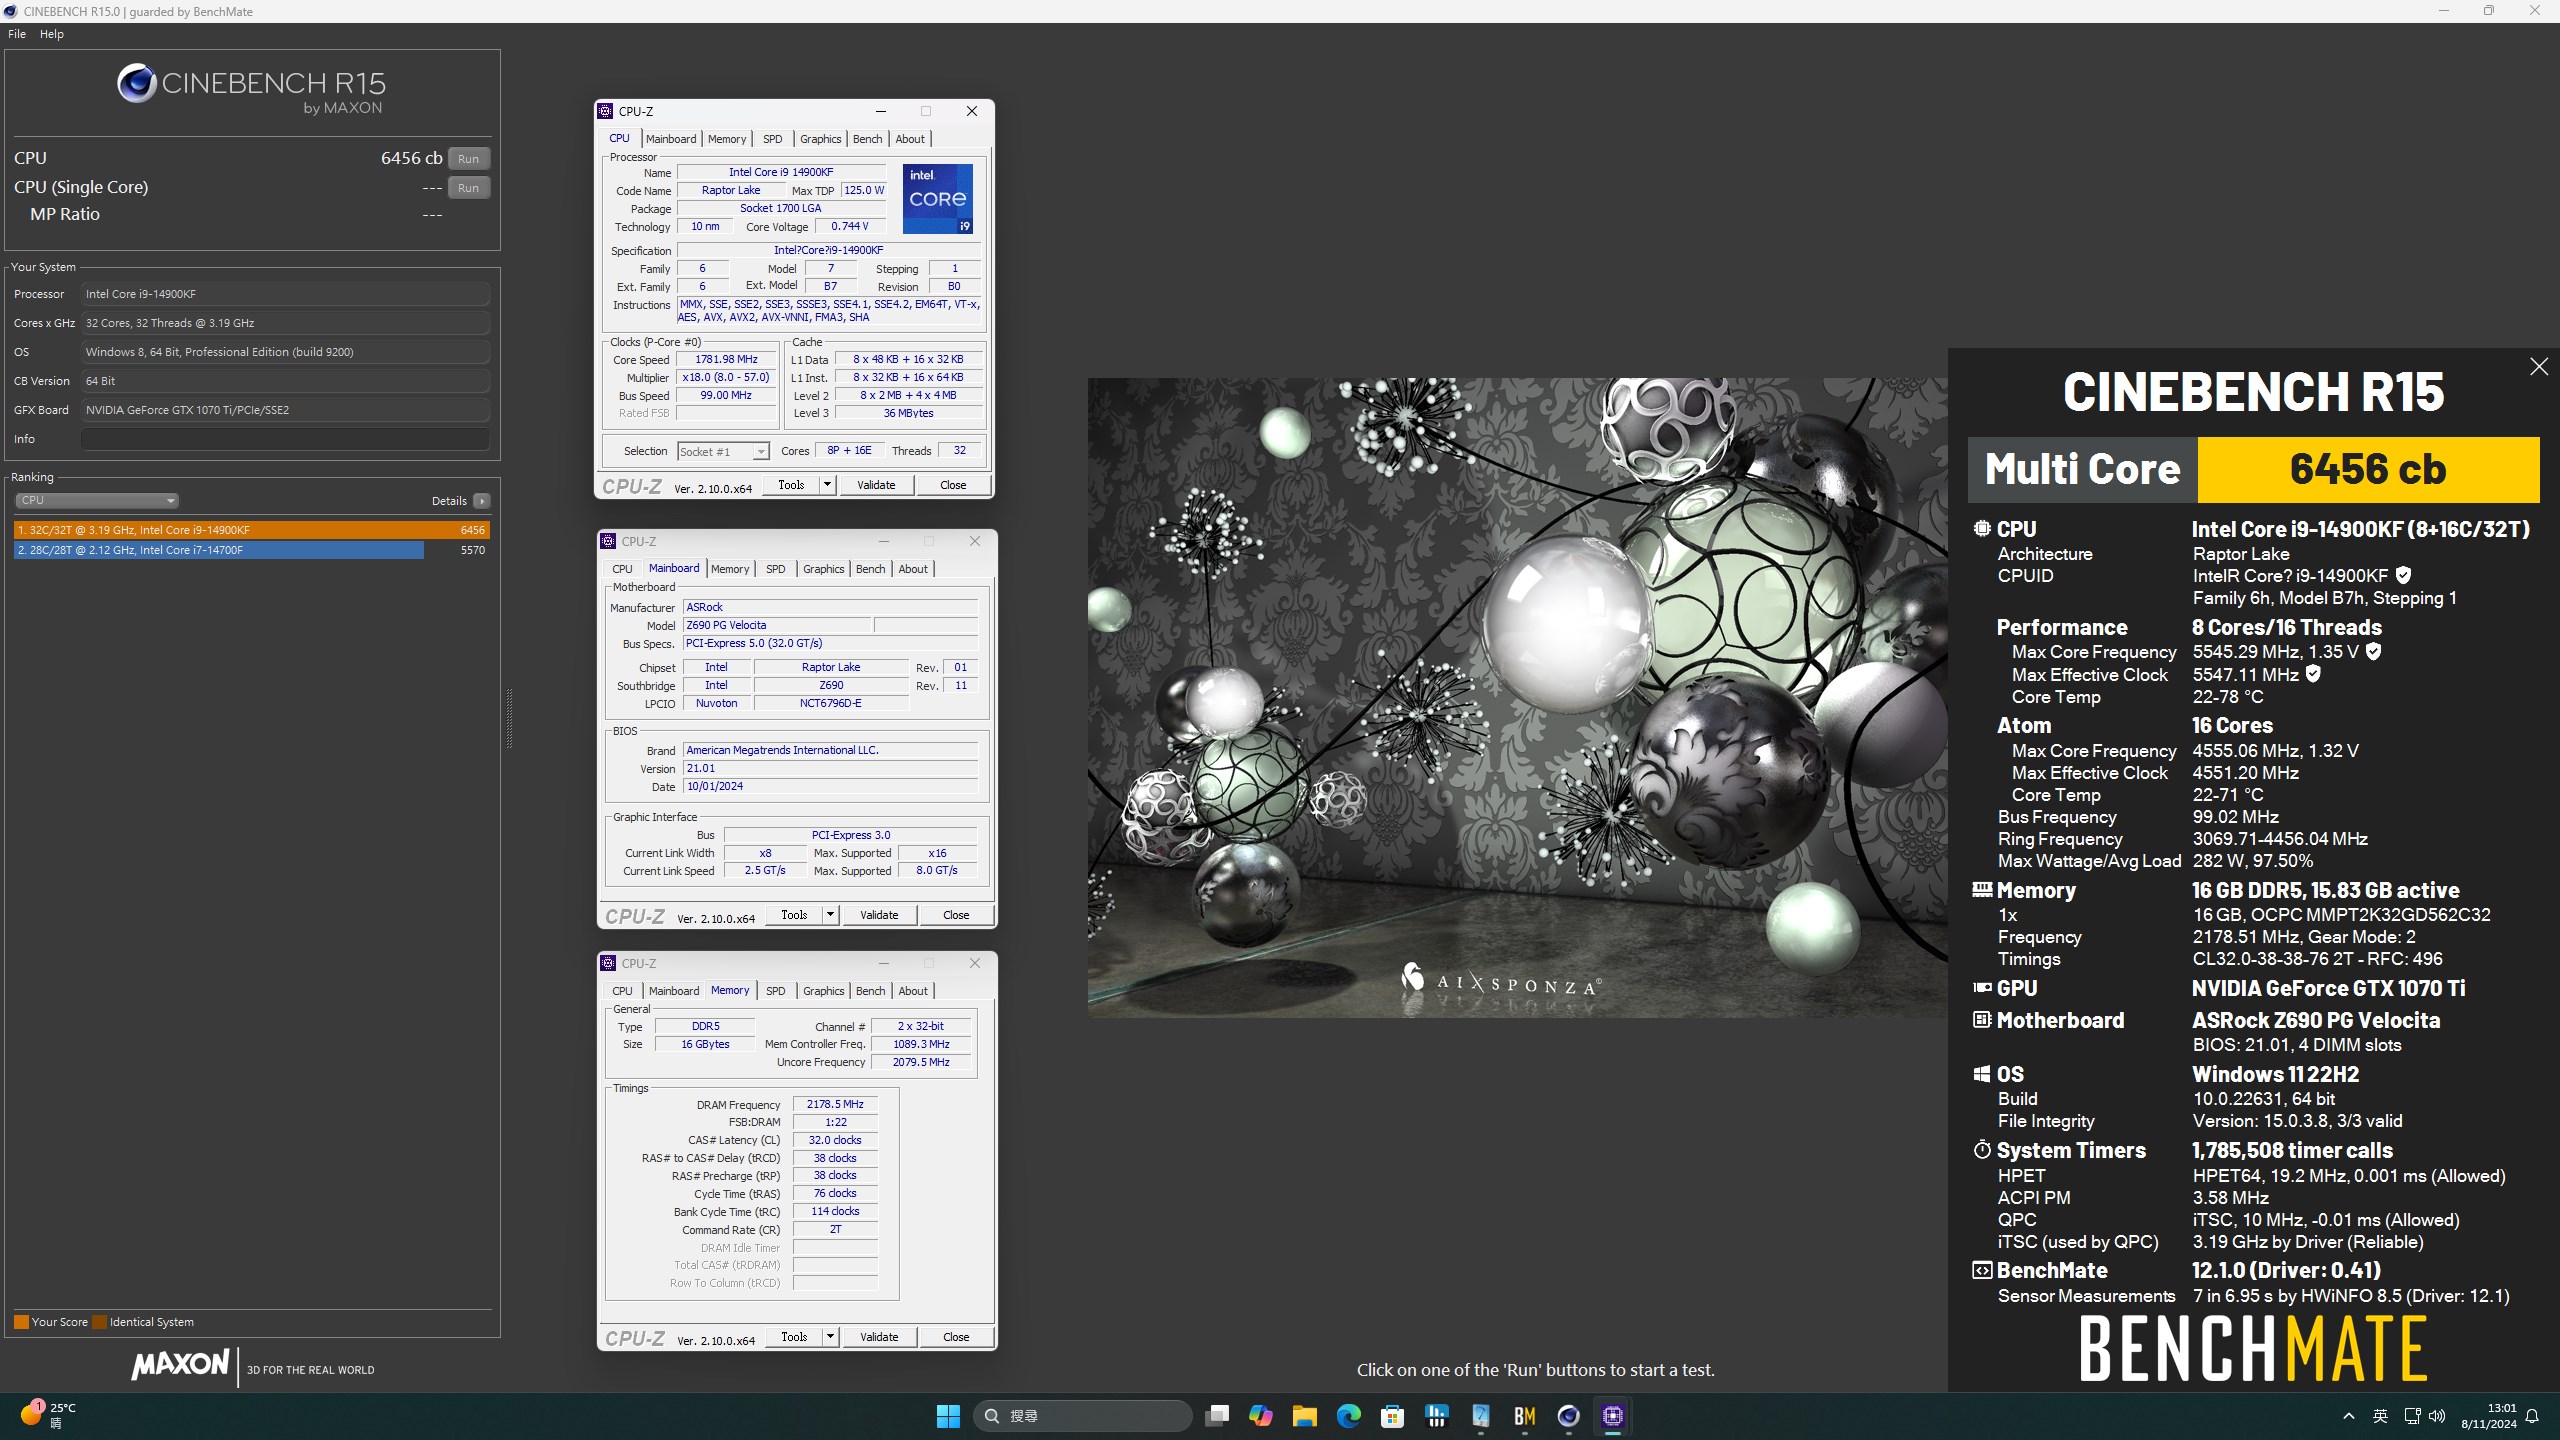Viewport: 2560px width, 1440px height.
Task: Click Tools button in top CPU-Z window
Action: 791,485
